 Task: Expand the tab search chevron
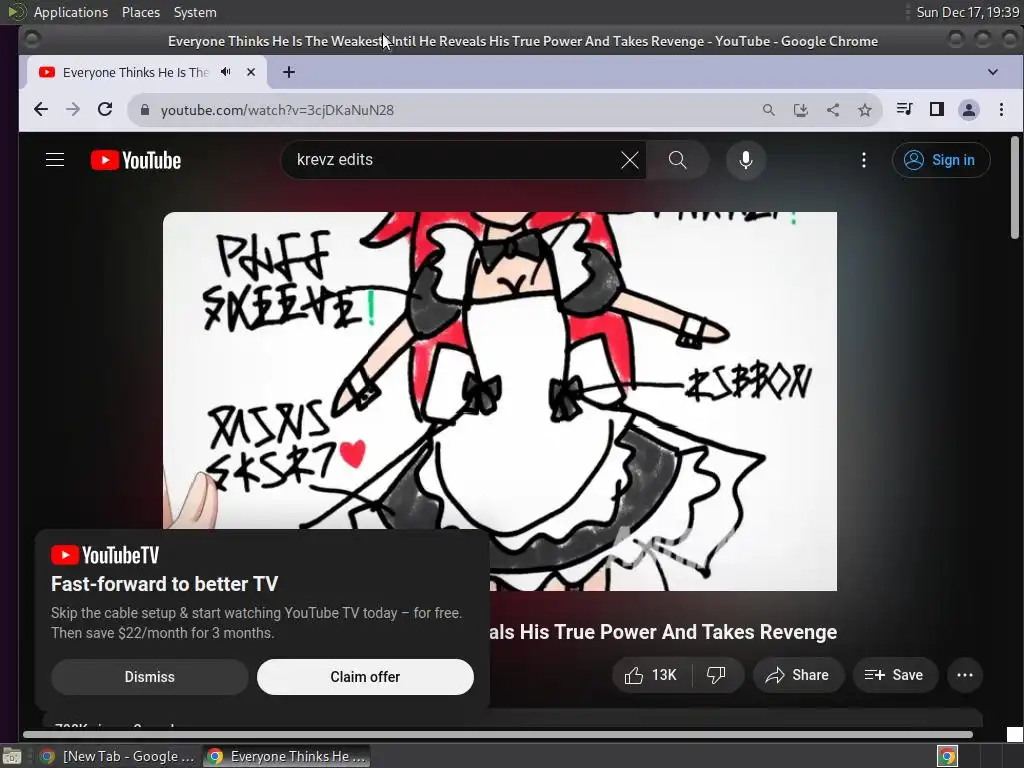tap(993, 72)
